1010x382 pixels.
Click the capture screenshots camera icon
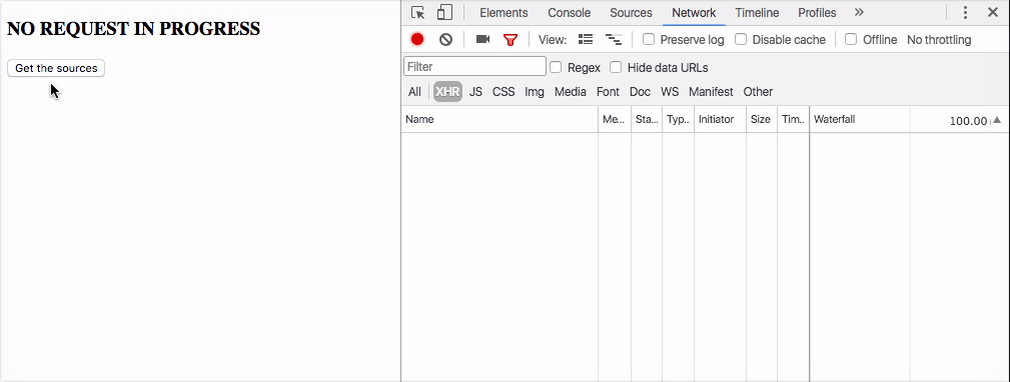[x=482, y=39]
